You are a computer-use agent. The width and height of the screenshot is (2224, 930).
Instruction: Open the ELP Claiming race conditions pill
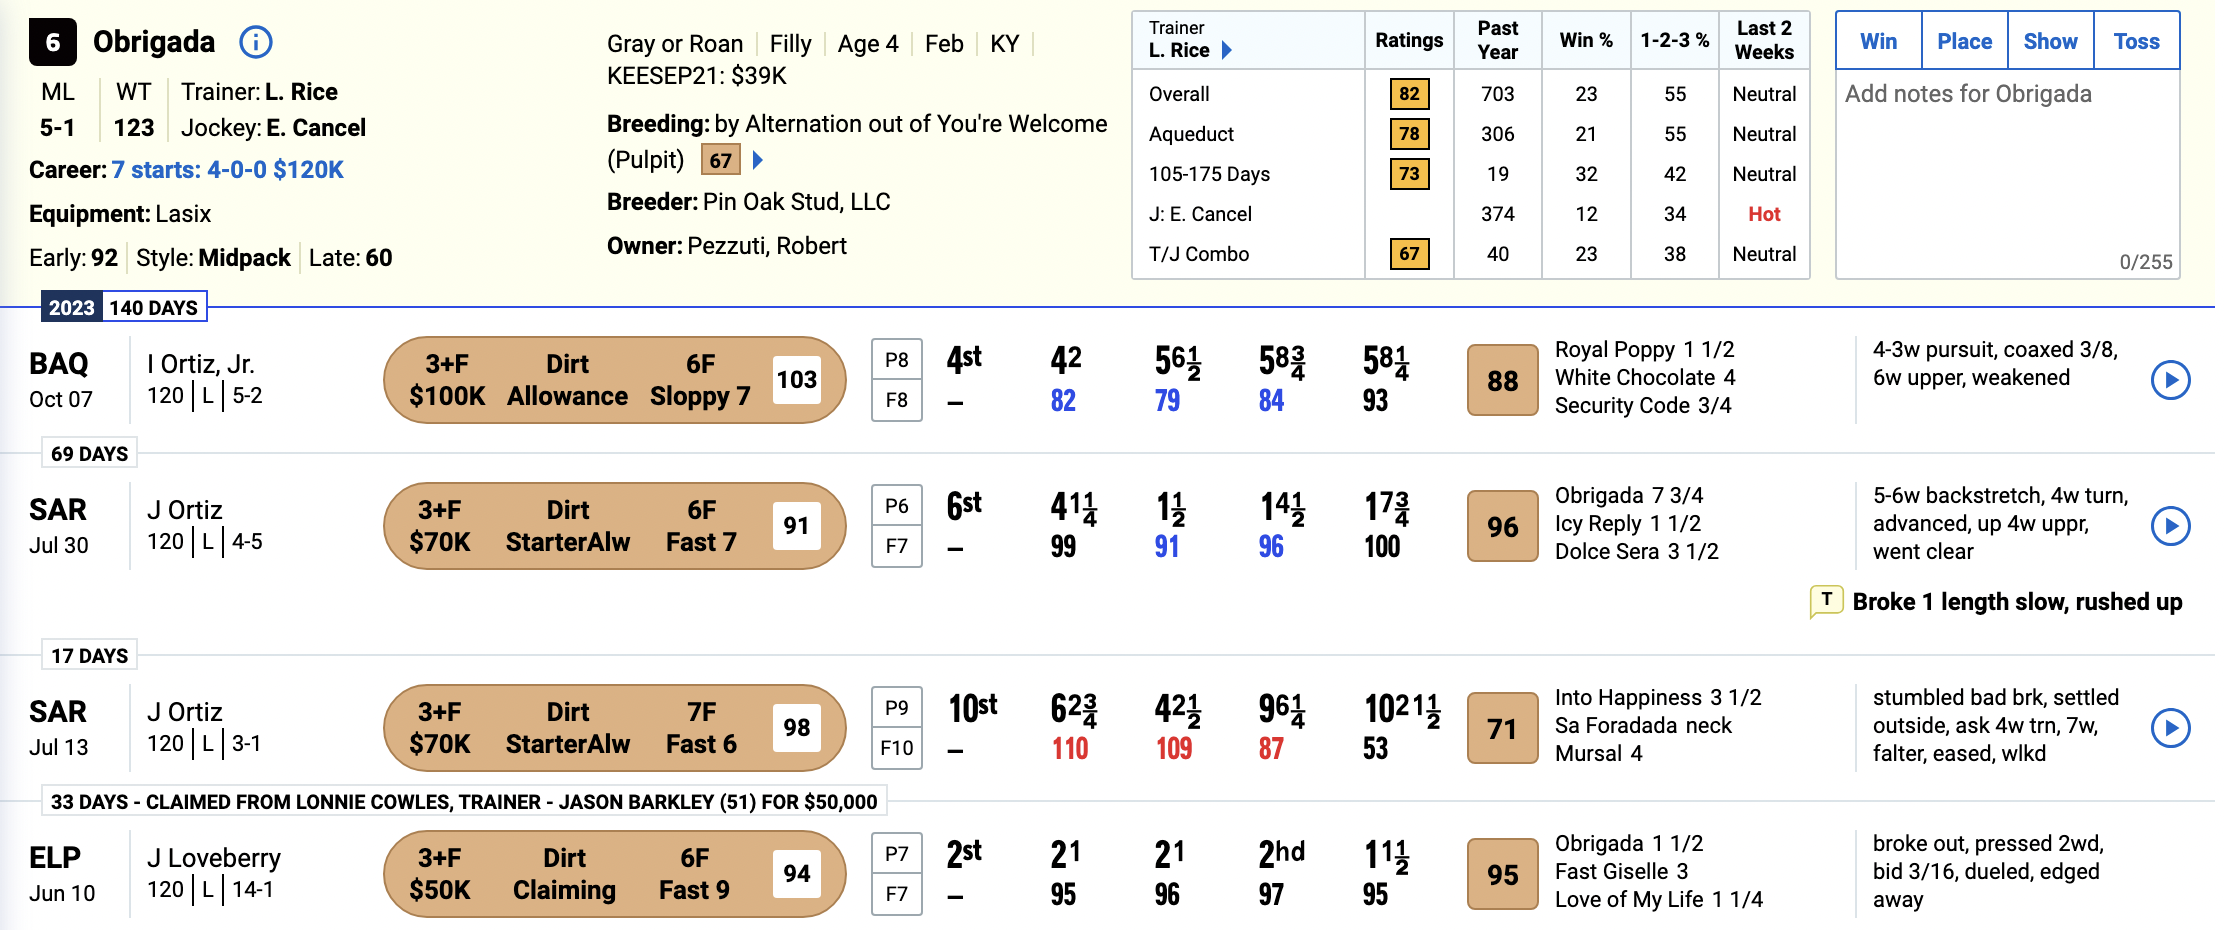pyautogui.click(x=615, y=874)
